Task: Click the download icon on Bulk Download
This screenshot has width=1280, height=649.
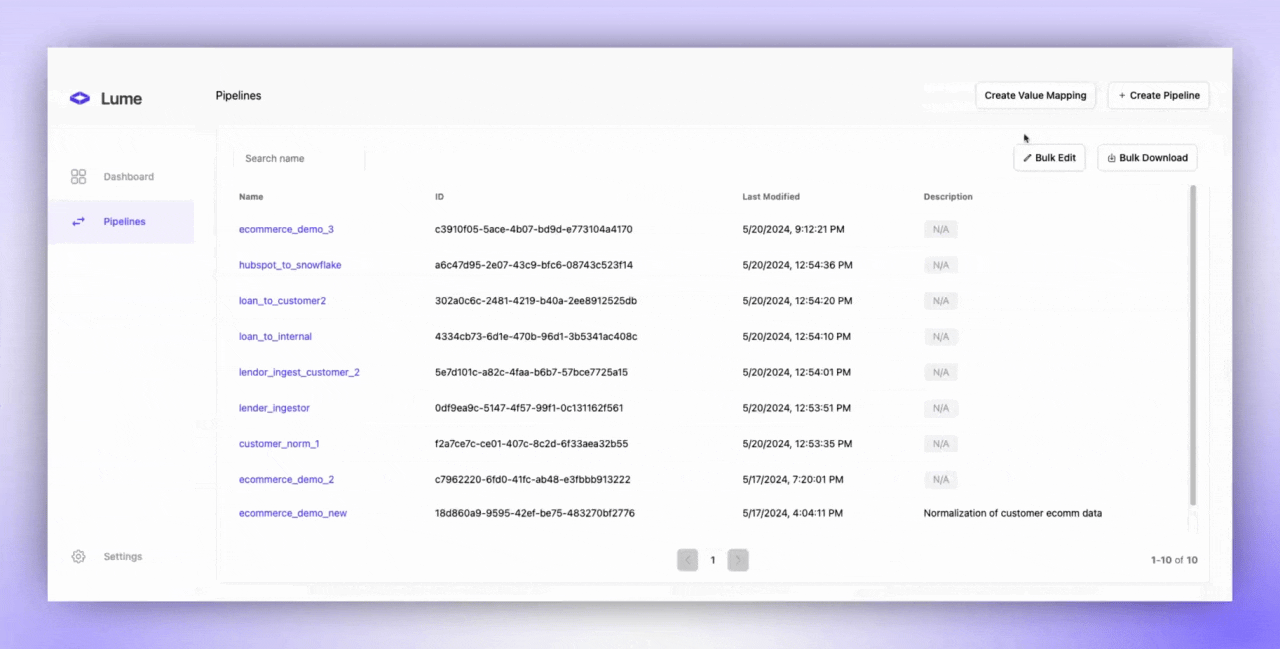Action: (1111, 158)
